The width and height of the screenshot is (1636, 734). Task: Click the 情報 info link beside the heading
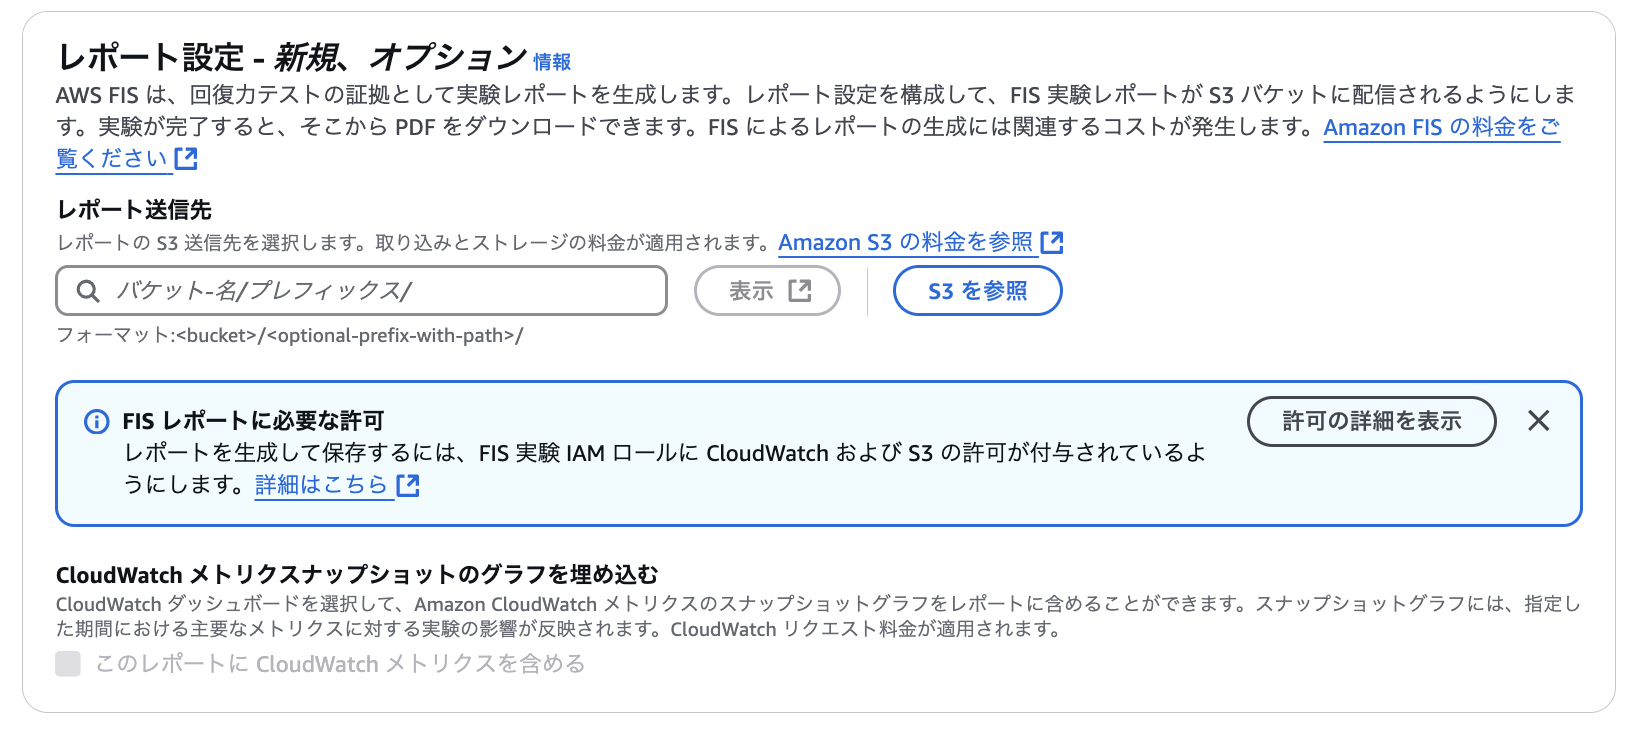(x=552, y=61)
